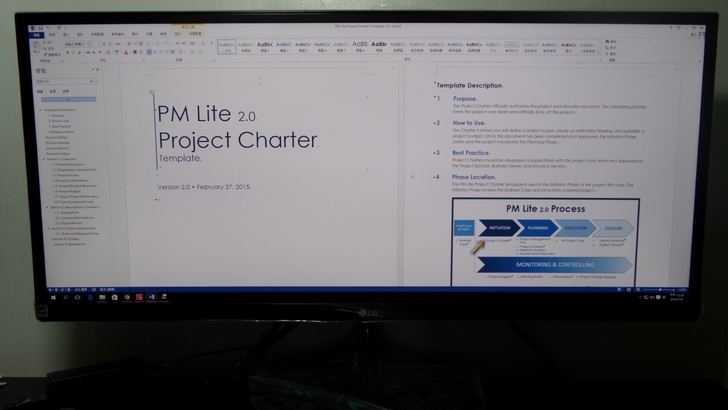Click the 'Phase Location' heading in document
The height and width of the screenshot is (410, 728).
[473, 177]
